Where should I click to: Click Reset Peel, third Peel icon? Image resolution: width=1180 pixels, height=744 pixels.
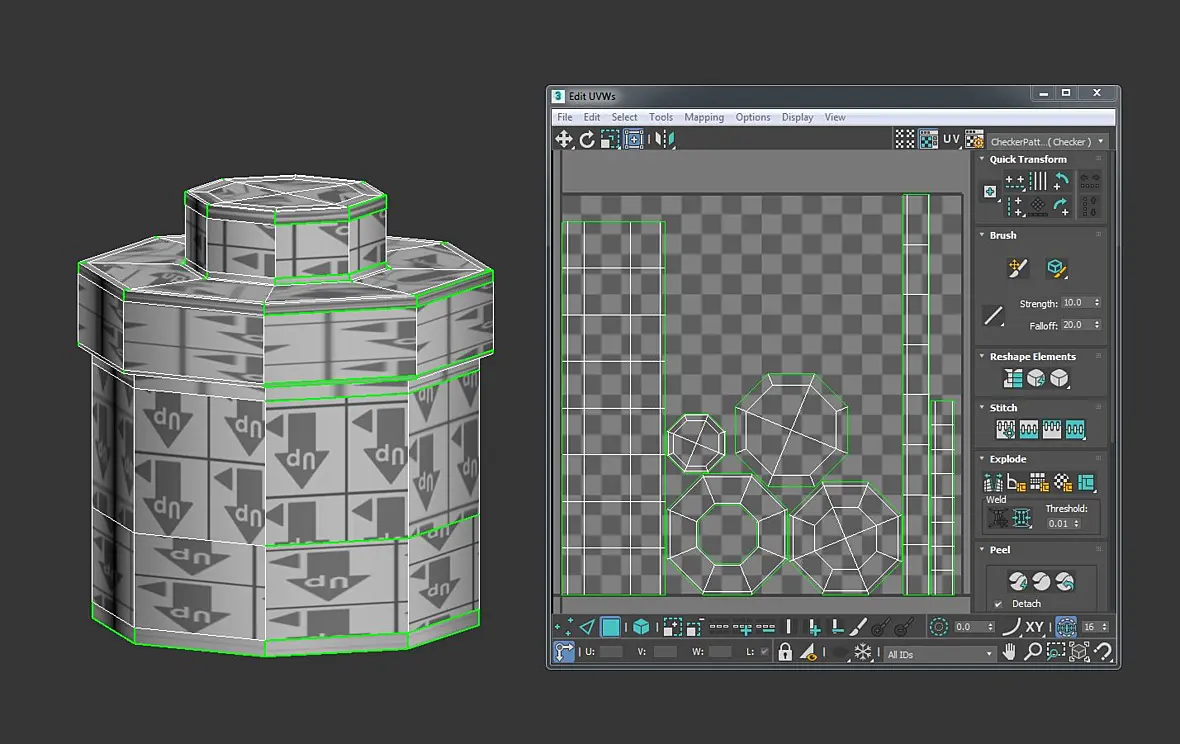1065,581
